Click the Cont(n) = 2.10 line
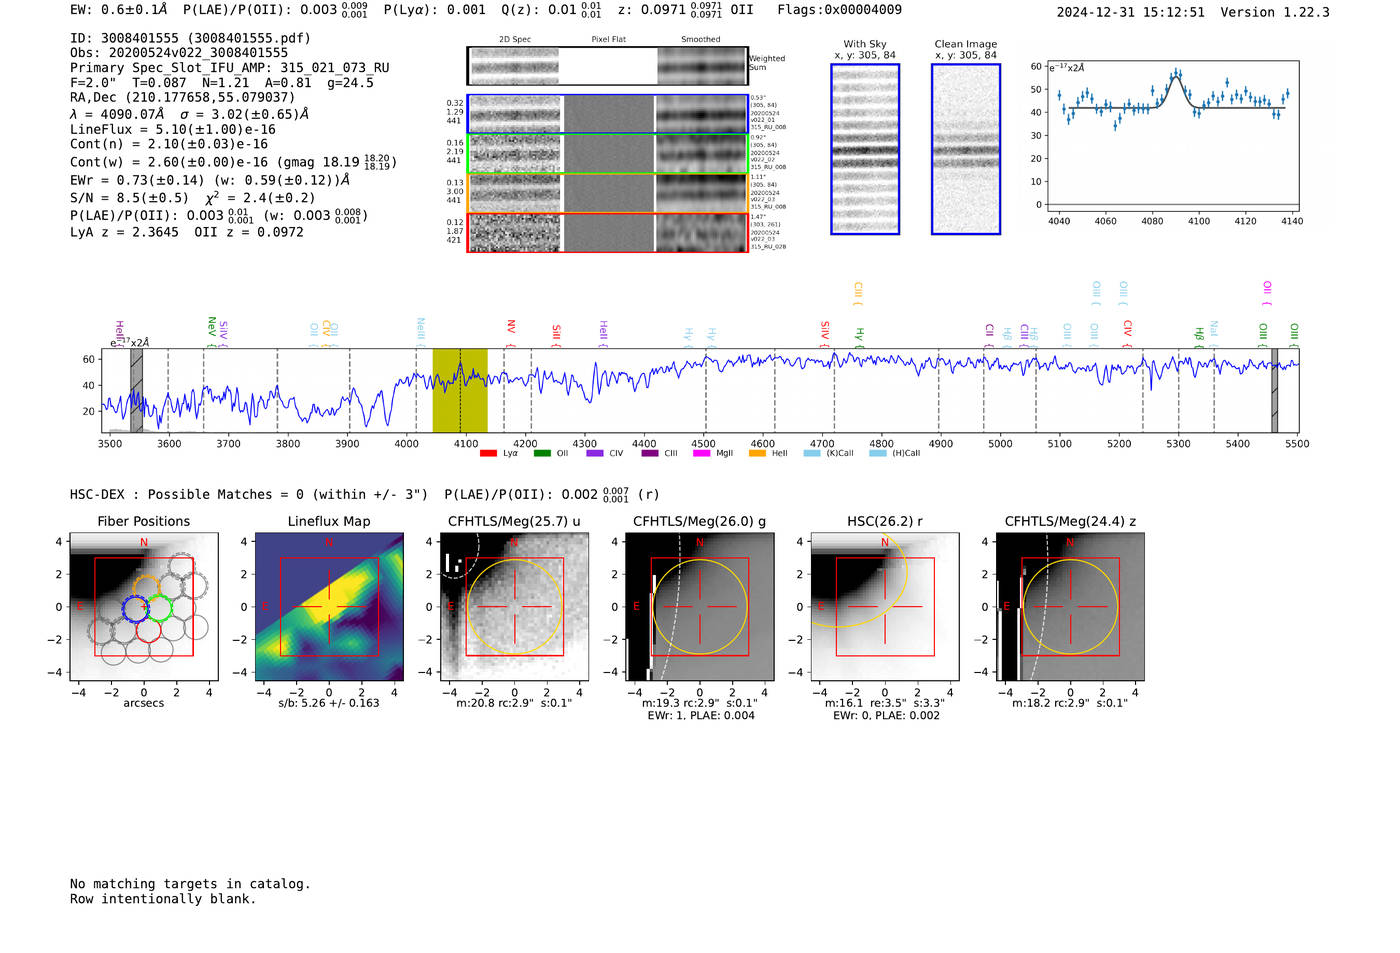Viewport: 1400px width, 953px height. [x=169, y=144]
